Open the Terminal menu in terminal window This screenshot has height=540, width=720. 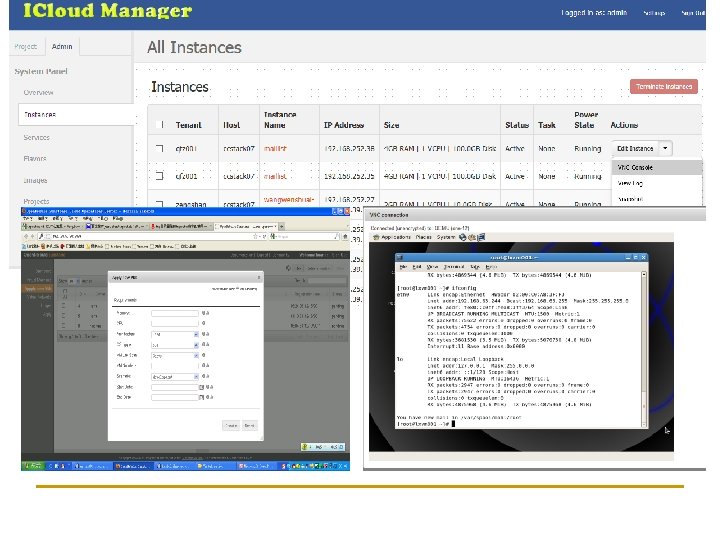click(454, 266)
